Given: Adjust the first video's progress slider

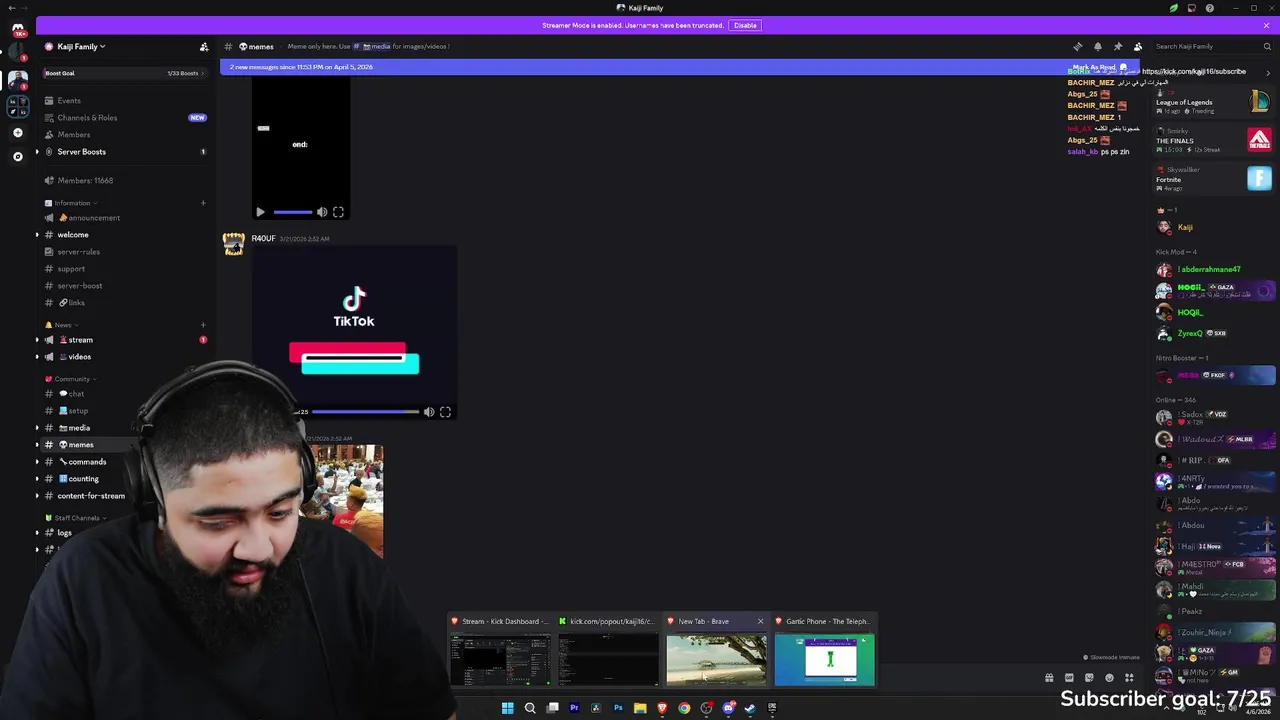Looking at the screenshot, I should click(x=292, y=212).
